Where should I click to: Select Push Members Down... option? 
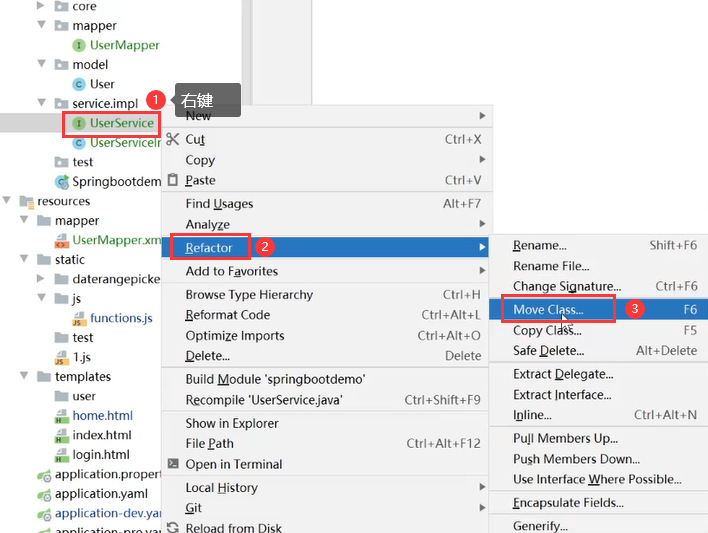pyautogui.click(x=599, y=459)
